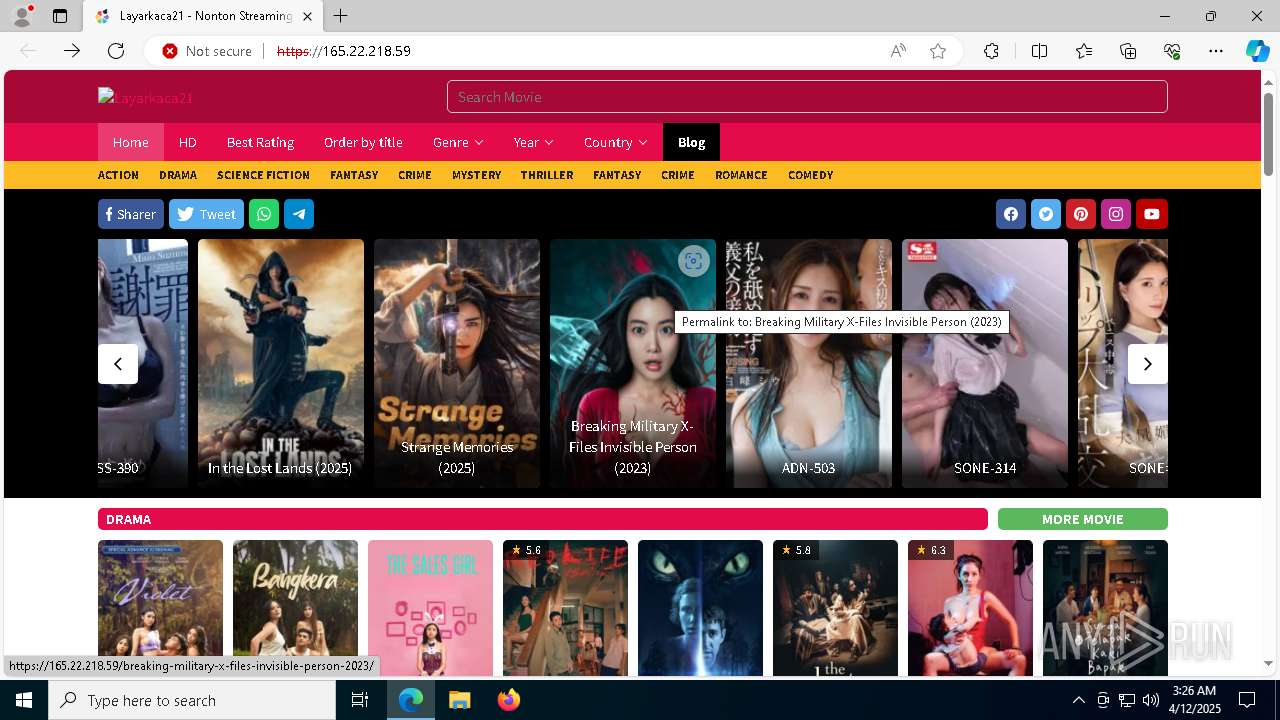View Not secure site information
Image resolution: width=1280 pixels, height=720 pixels.
[207, 51]
